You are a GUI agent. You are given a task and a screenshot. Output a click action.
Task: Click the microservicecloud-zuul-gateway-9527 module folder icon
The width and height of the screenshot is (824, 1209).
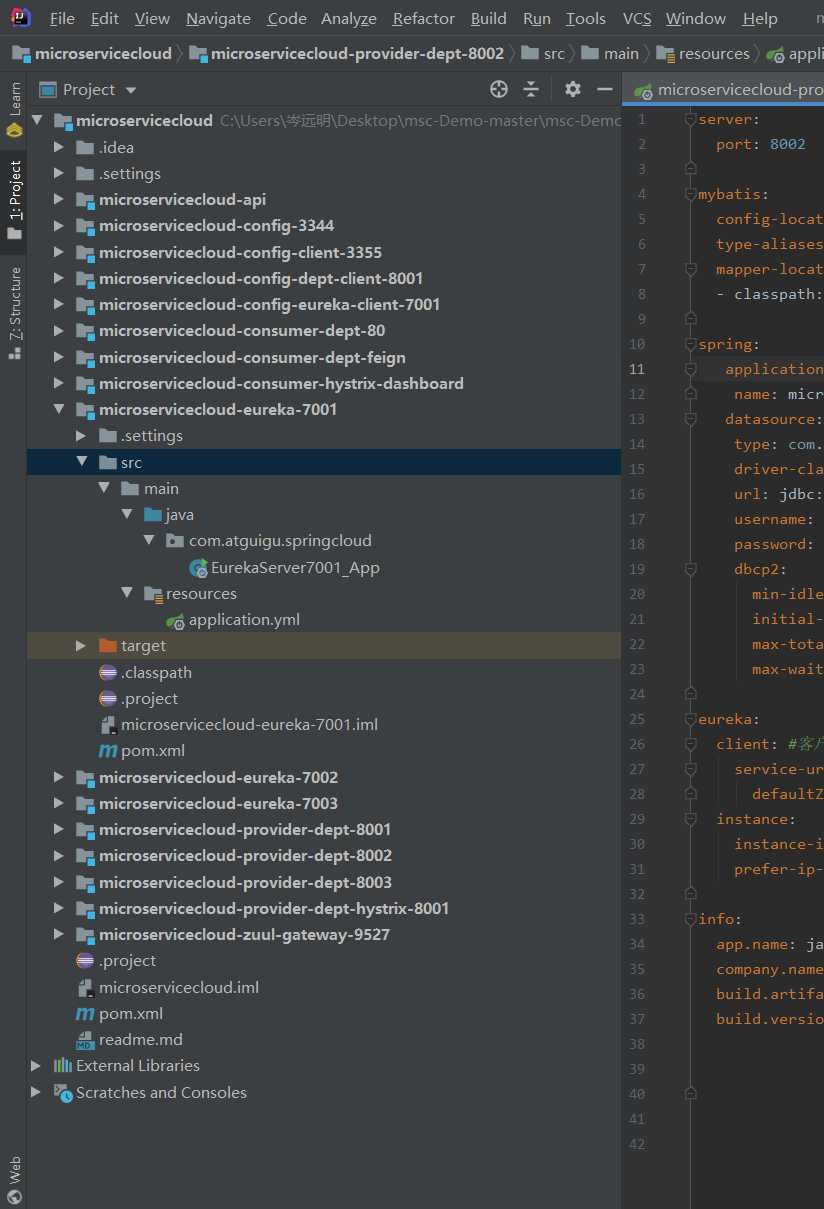click(x=85, y=935)
